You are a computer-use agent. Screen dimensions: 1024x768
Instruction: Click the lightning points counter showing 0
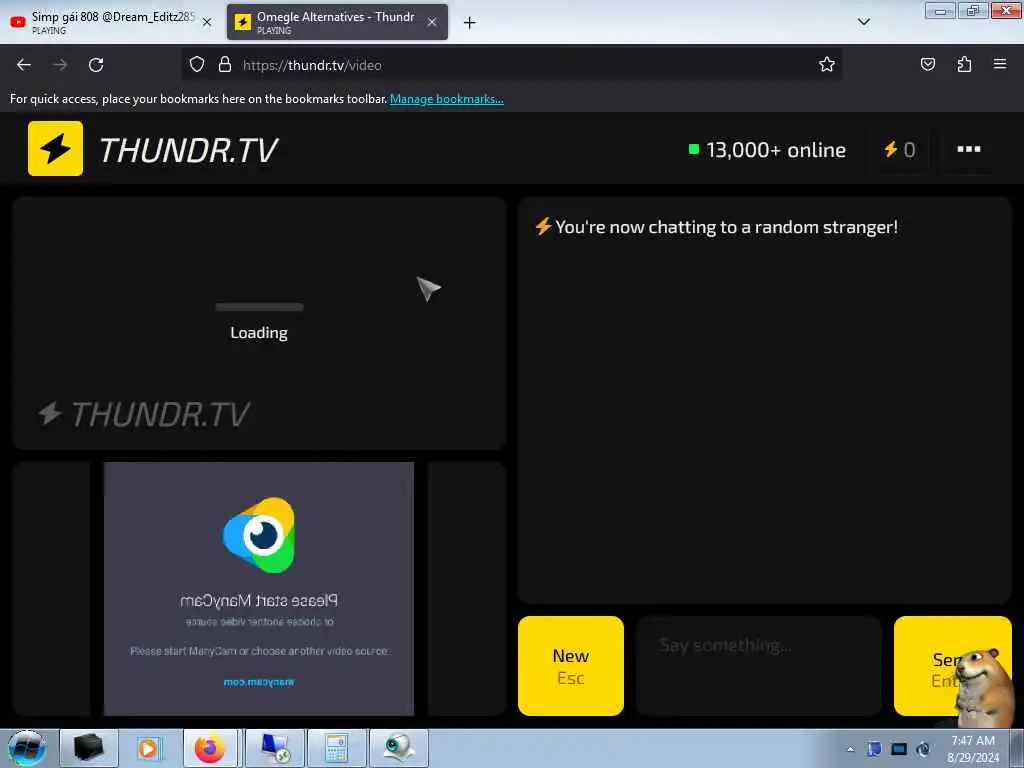[x=899, y=150]
